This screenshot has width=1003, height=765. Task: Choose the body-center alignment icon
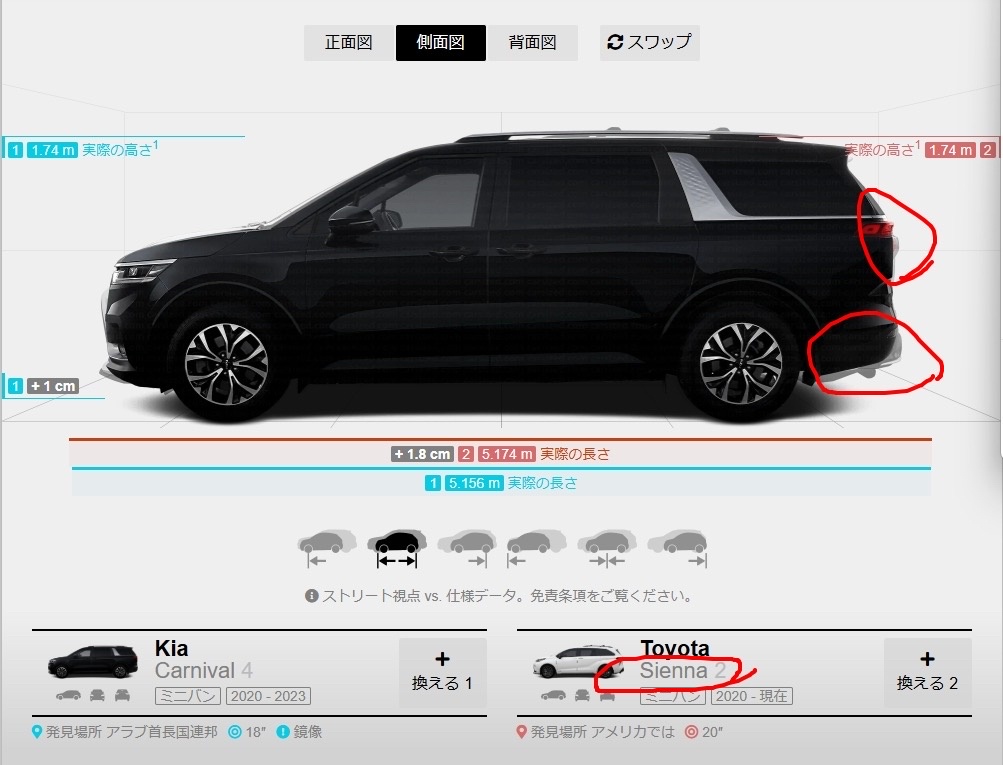(607, 548)
